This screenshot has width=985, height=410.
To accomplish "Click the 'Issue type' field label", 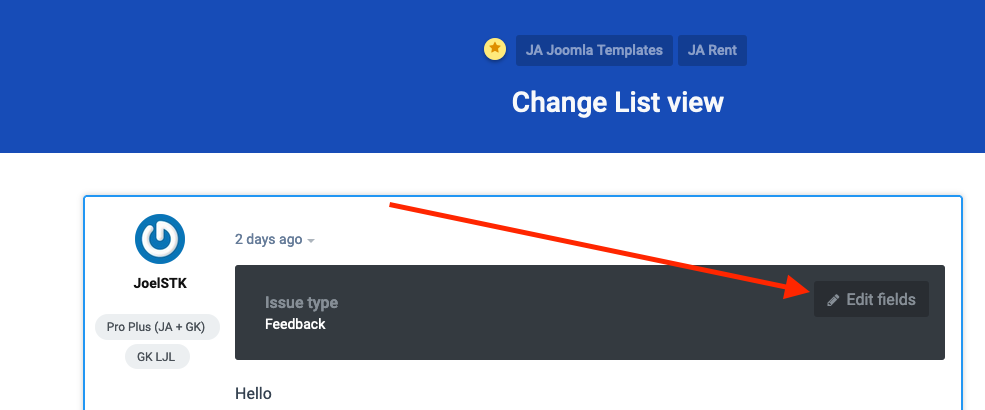I will (301, 303).
